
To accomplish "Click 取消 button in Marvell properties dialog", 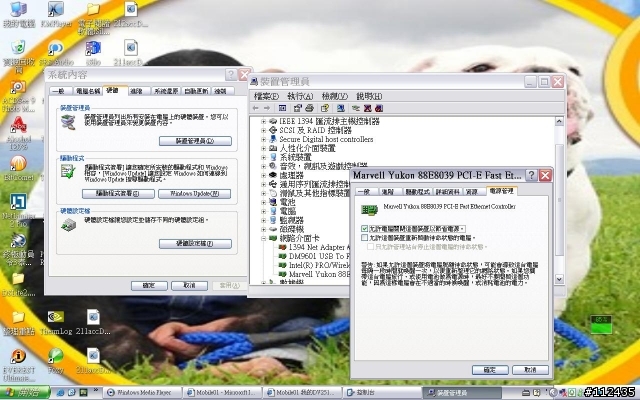I will point(530,370).
